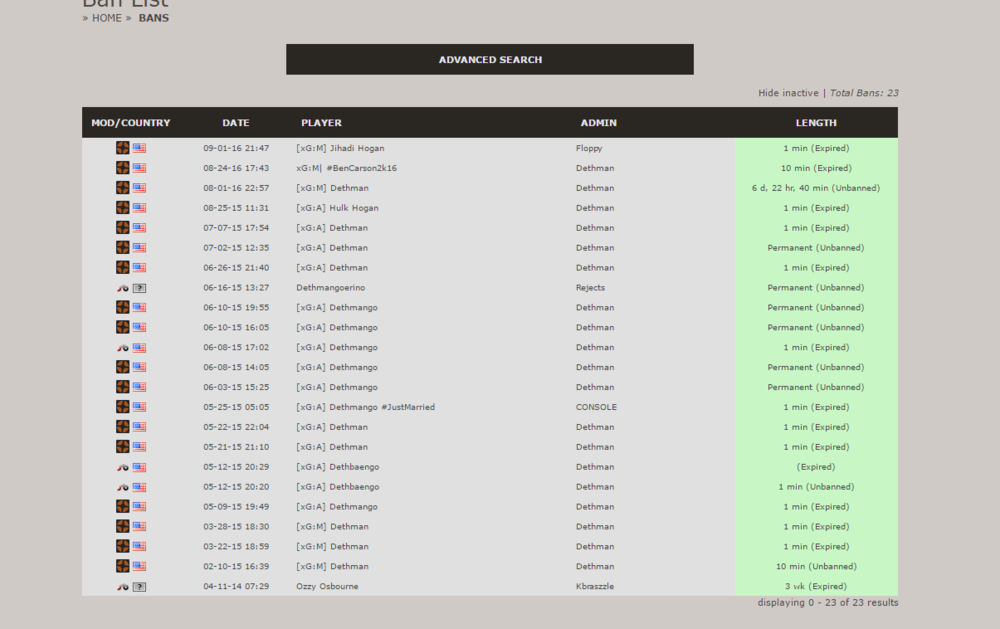Screen dimensions: 1000x629
Task: Click the US flag icon on the 08-25-15 11:31 row
Action: [139, 207]
